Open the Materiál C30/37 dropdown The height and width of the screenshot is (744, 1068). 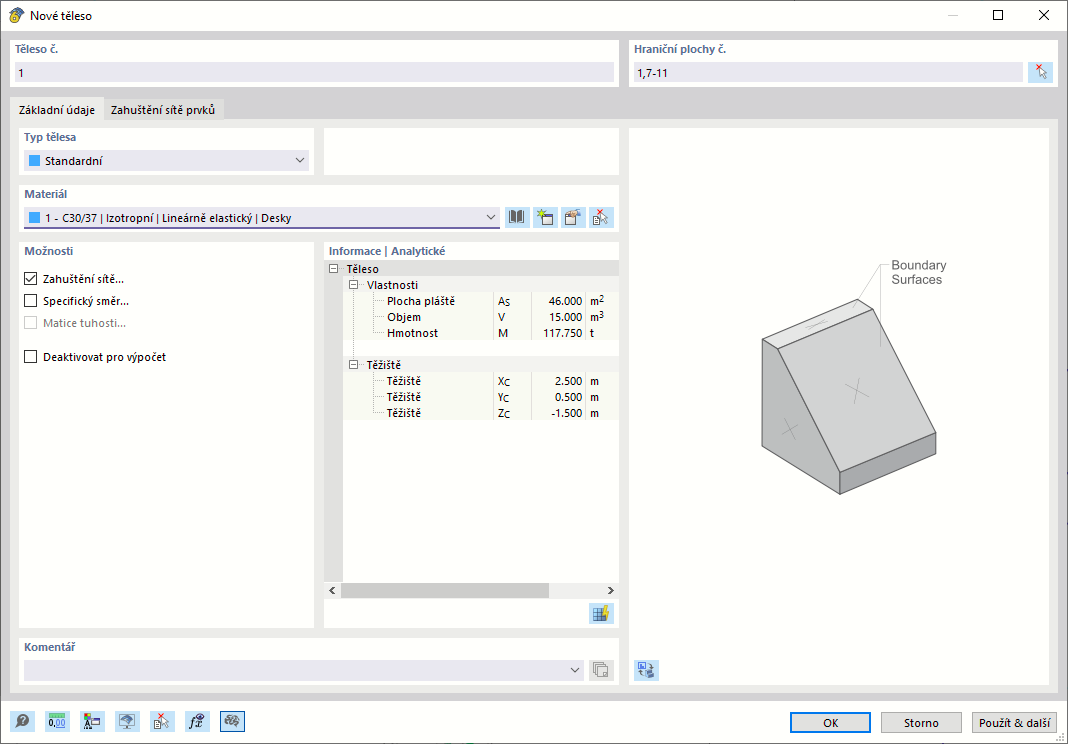click(x=262, y=218)
